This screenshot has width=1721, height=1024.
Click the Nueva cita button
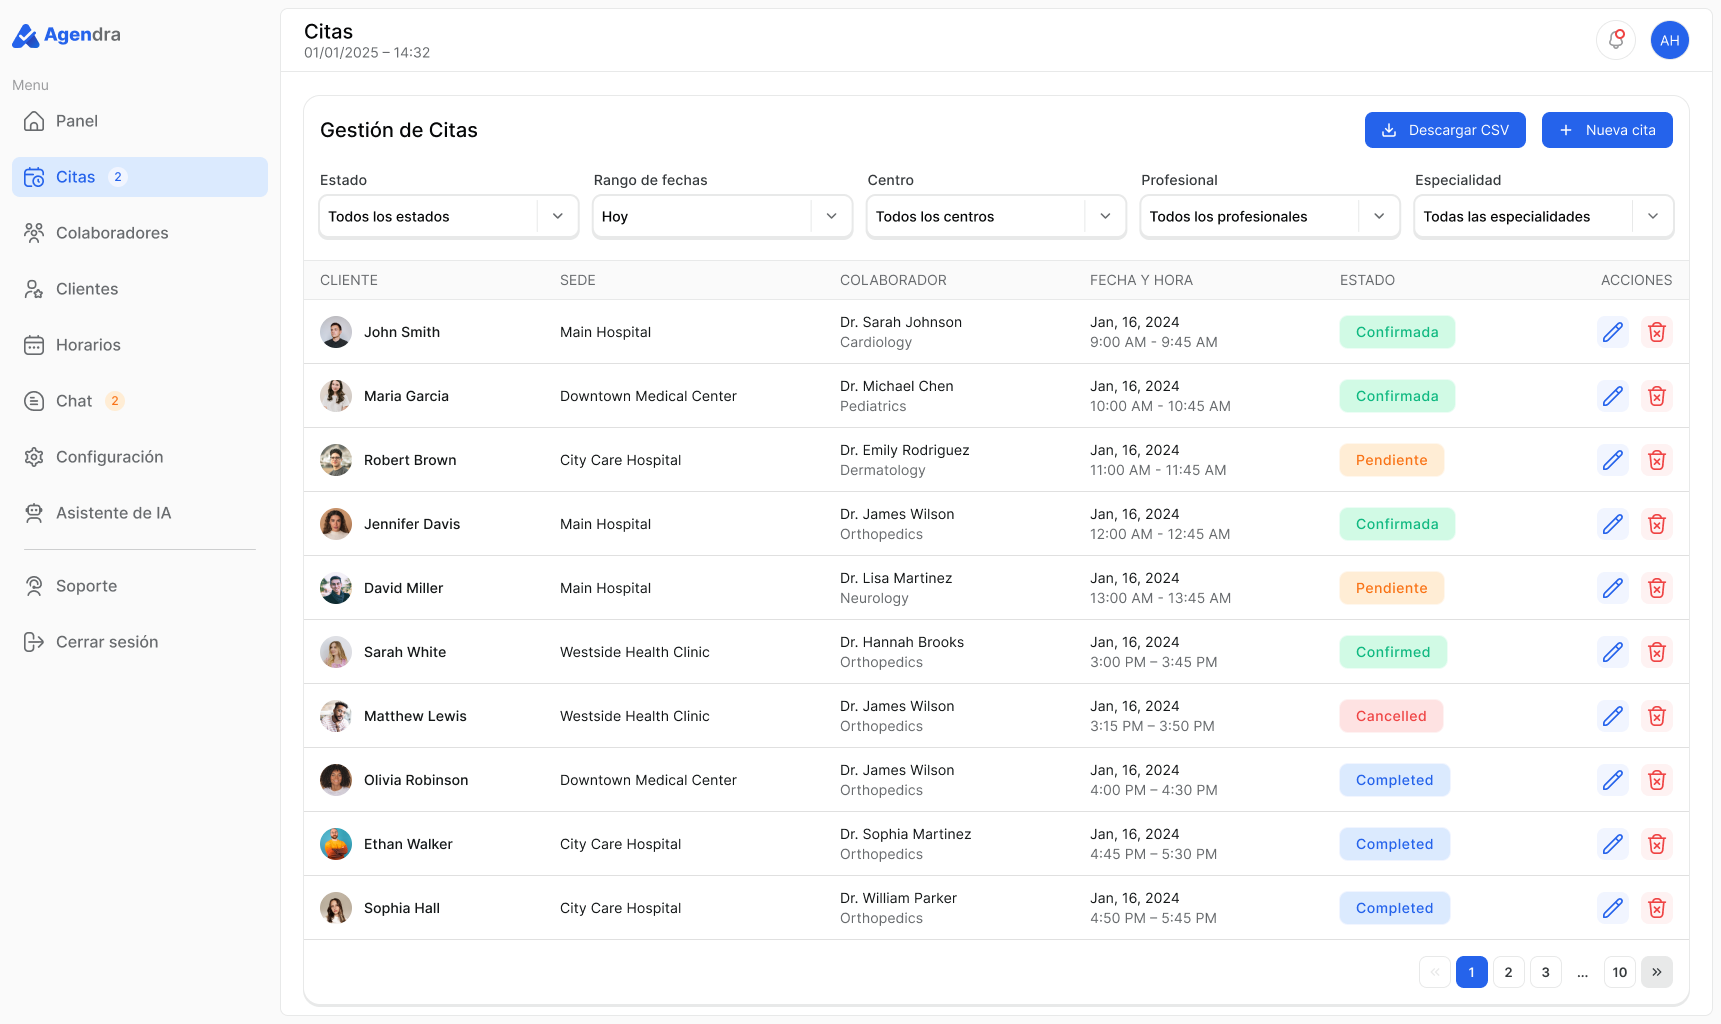point(1607,130)
